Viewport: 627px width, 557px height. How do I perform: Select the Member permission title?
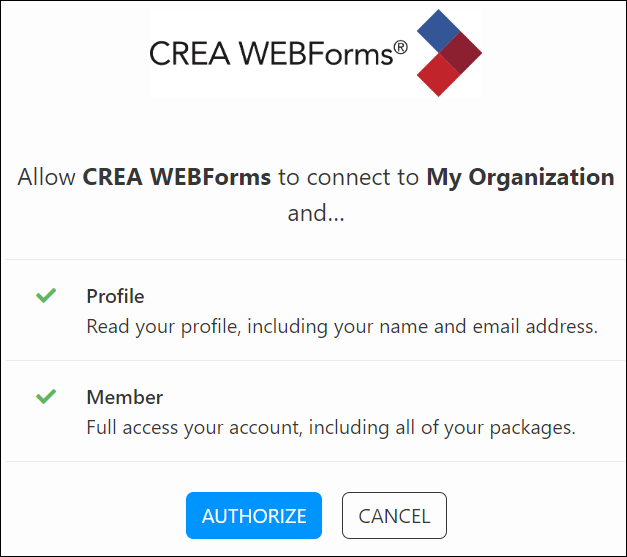pyautogui.click(x=124, y=397)
